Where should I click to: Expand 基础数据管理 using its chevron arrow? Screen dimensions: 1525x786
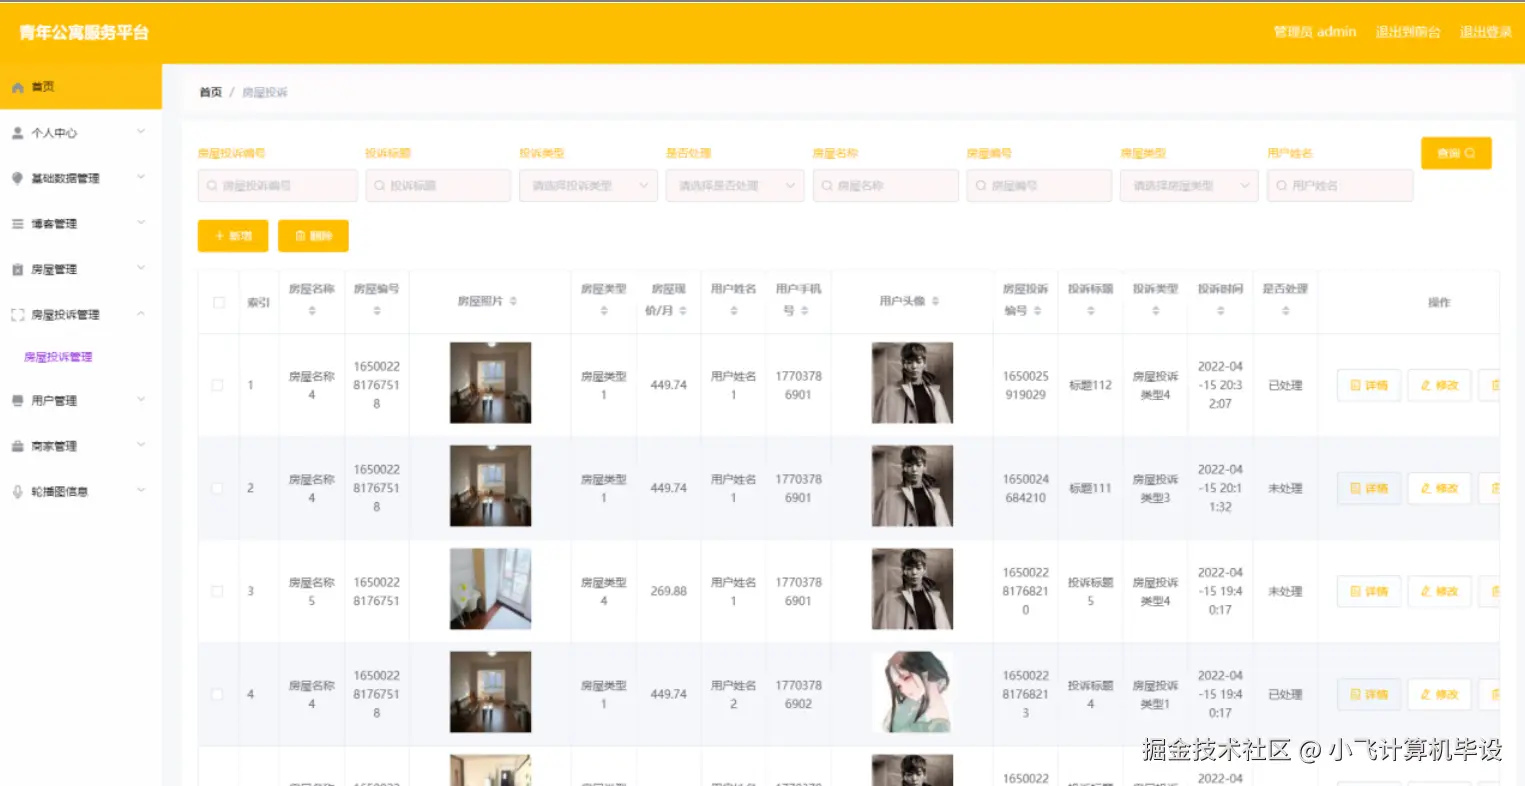point(141,177)
